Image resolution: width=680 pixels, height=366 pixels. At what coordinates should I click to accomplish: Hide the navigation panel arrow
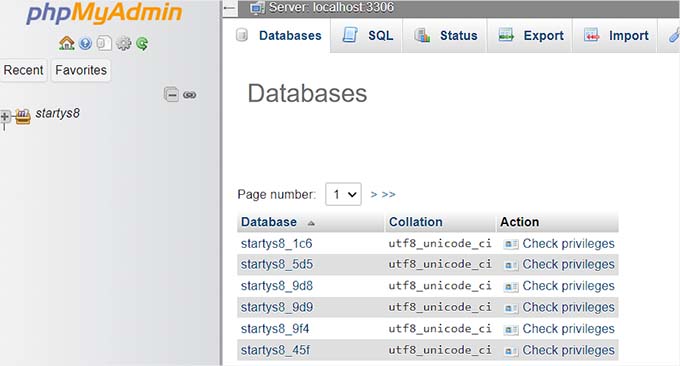coord(230,8)
